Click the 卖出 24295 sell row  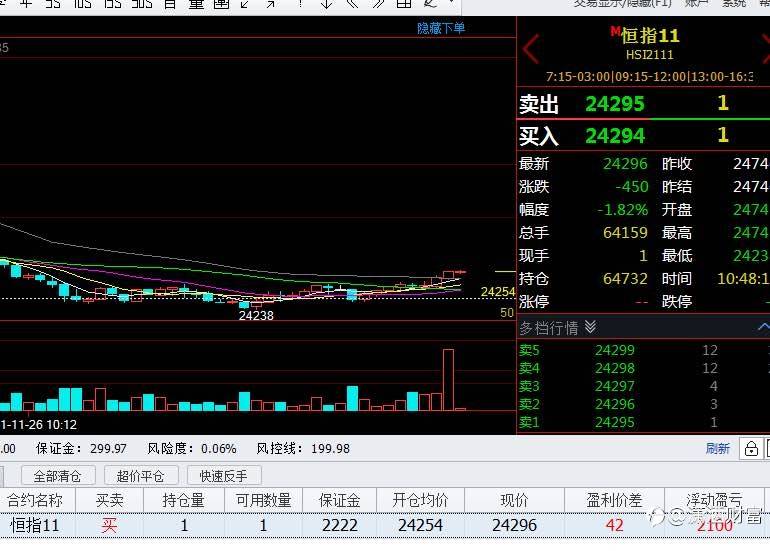tap(643, 104)
